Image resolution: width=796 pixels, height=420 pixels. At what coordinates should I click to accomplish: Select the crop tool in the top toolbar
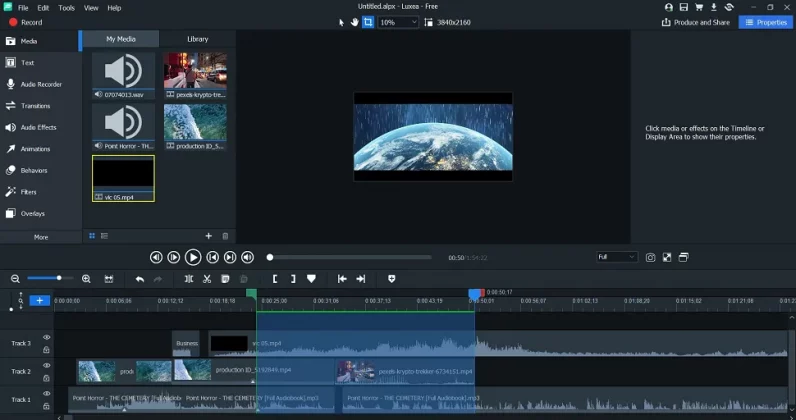(x=368, y=22)
